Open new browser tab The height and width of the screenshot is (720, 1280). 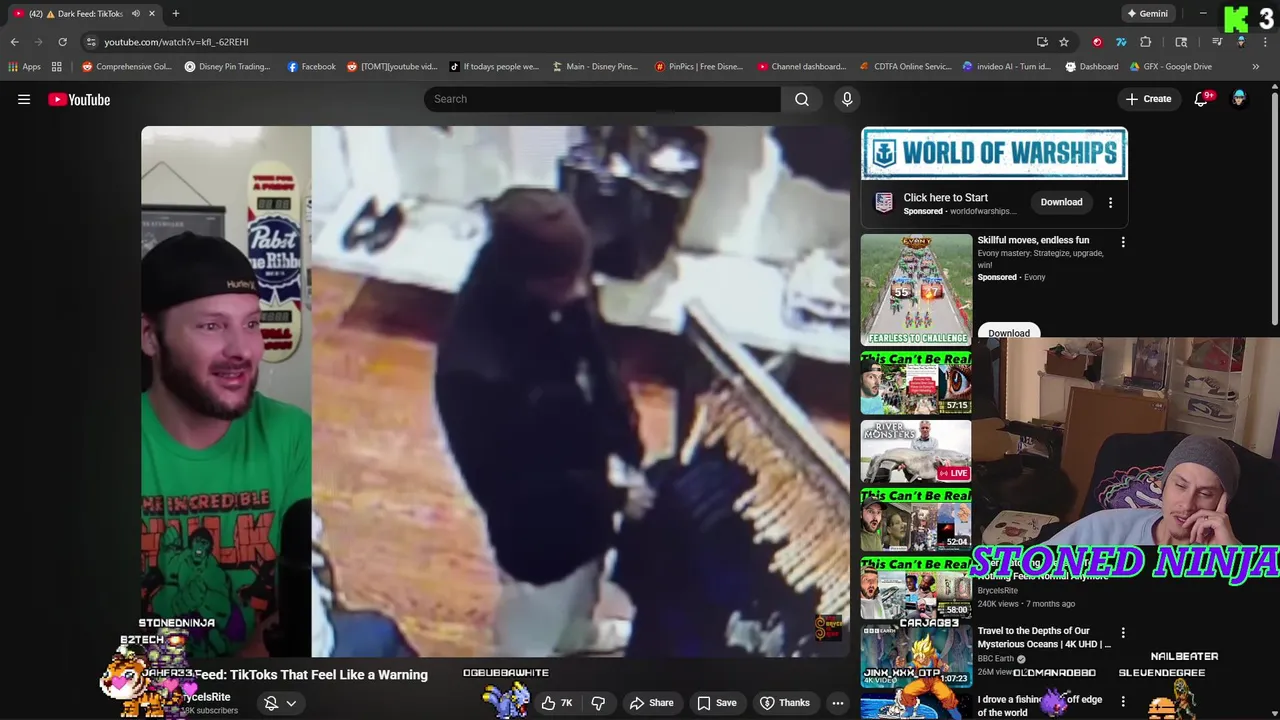tap(175, 13)
